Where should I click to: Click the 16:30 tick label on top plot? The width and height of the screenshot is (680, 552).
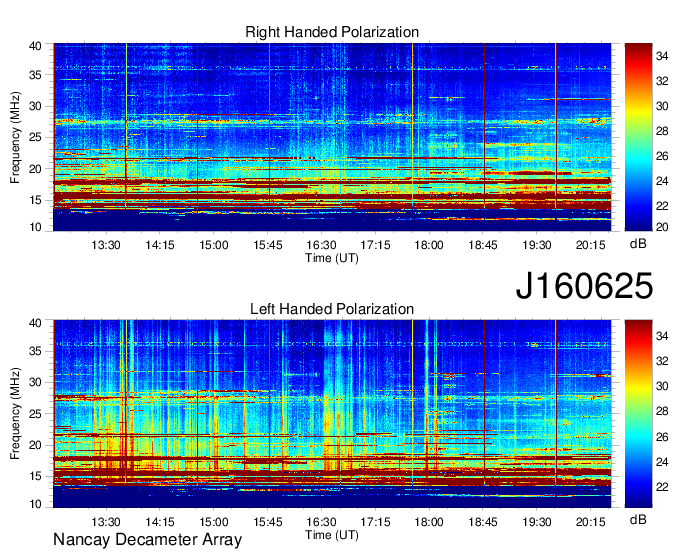[x=321, y=245]
